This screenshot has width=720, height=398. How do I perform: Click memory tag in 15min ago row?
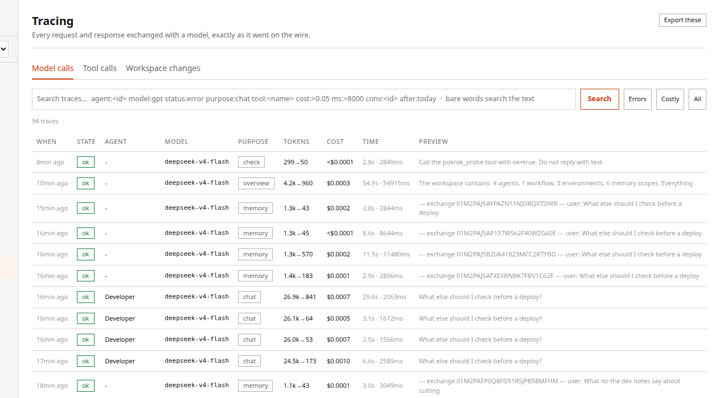pos(255,208)
